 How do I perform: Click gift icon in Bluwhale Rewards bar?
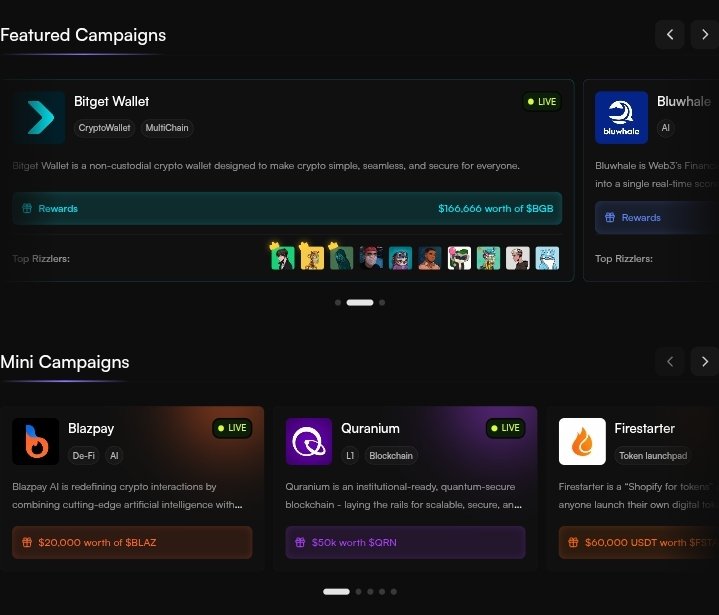(610, 217)
